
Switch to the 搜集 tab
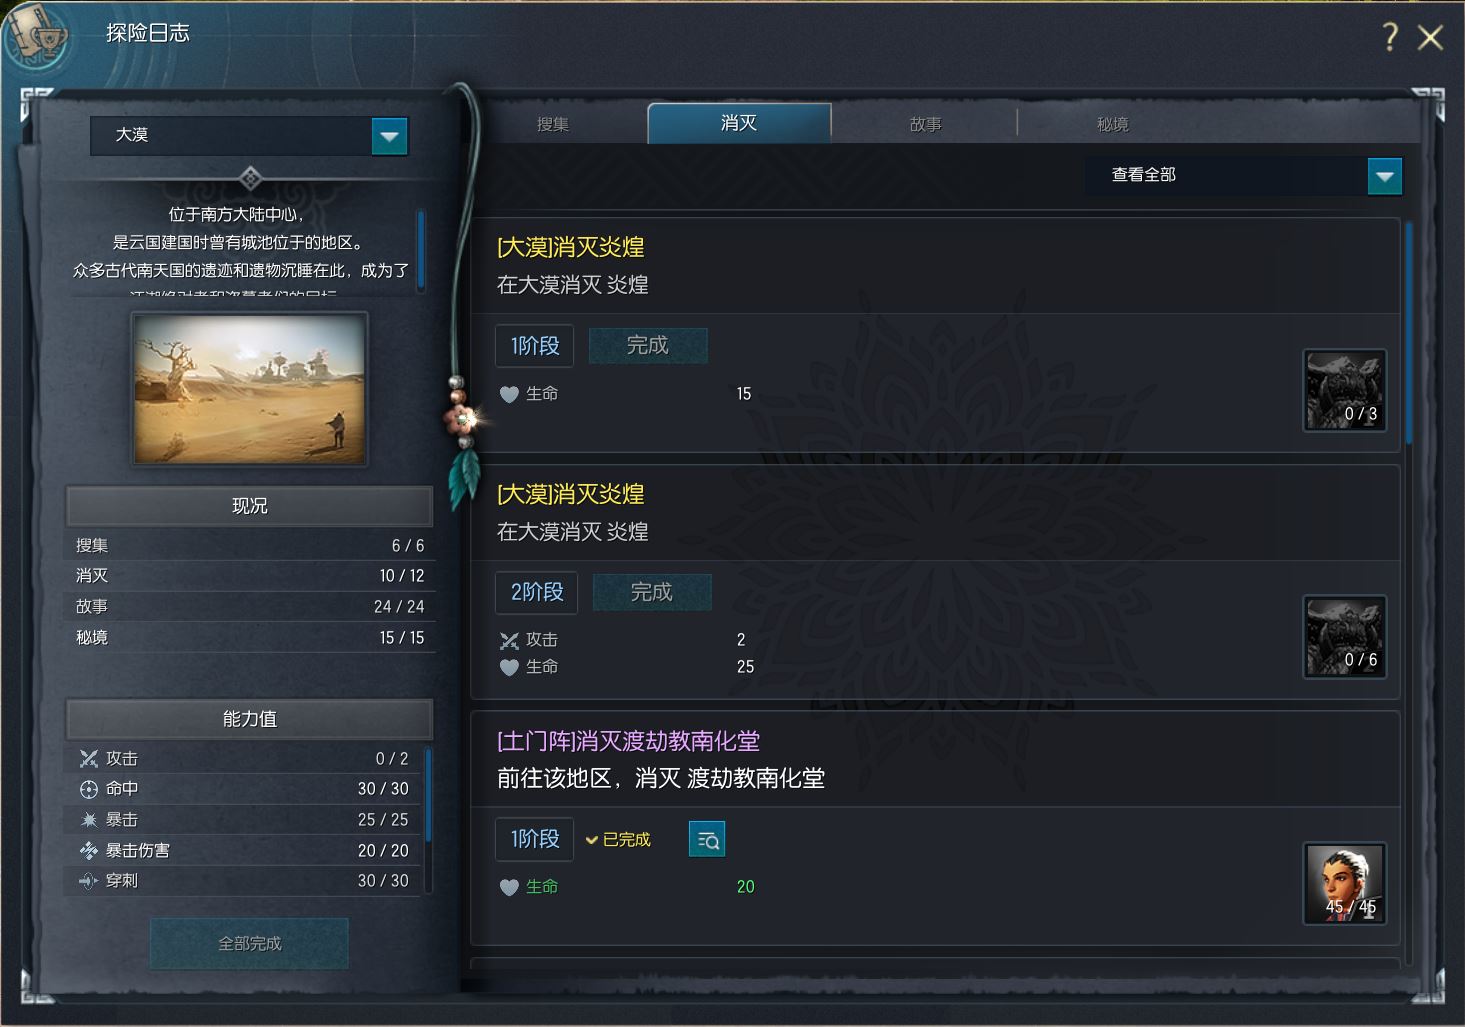click(553, 124)
